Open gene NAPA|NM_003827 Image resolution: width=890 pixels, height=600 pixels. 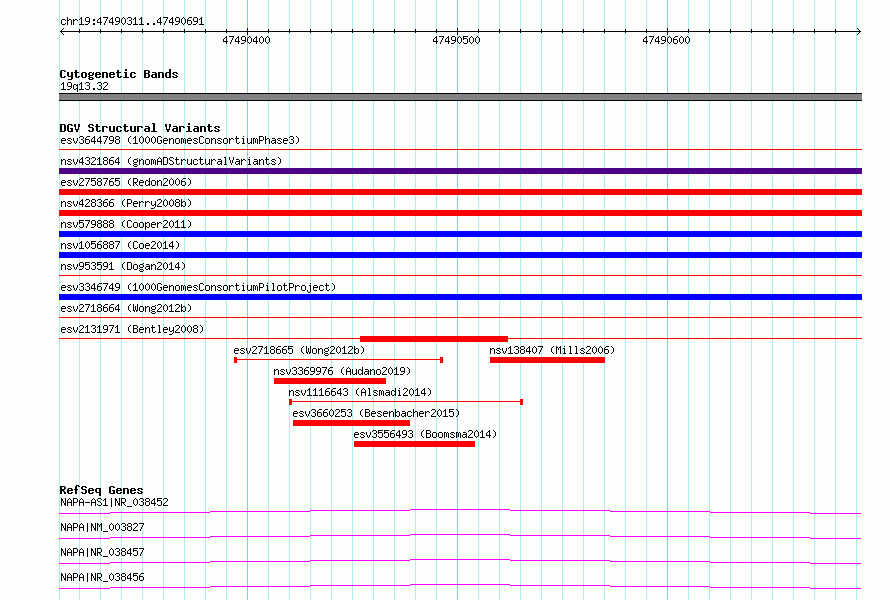point(102,527)
